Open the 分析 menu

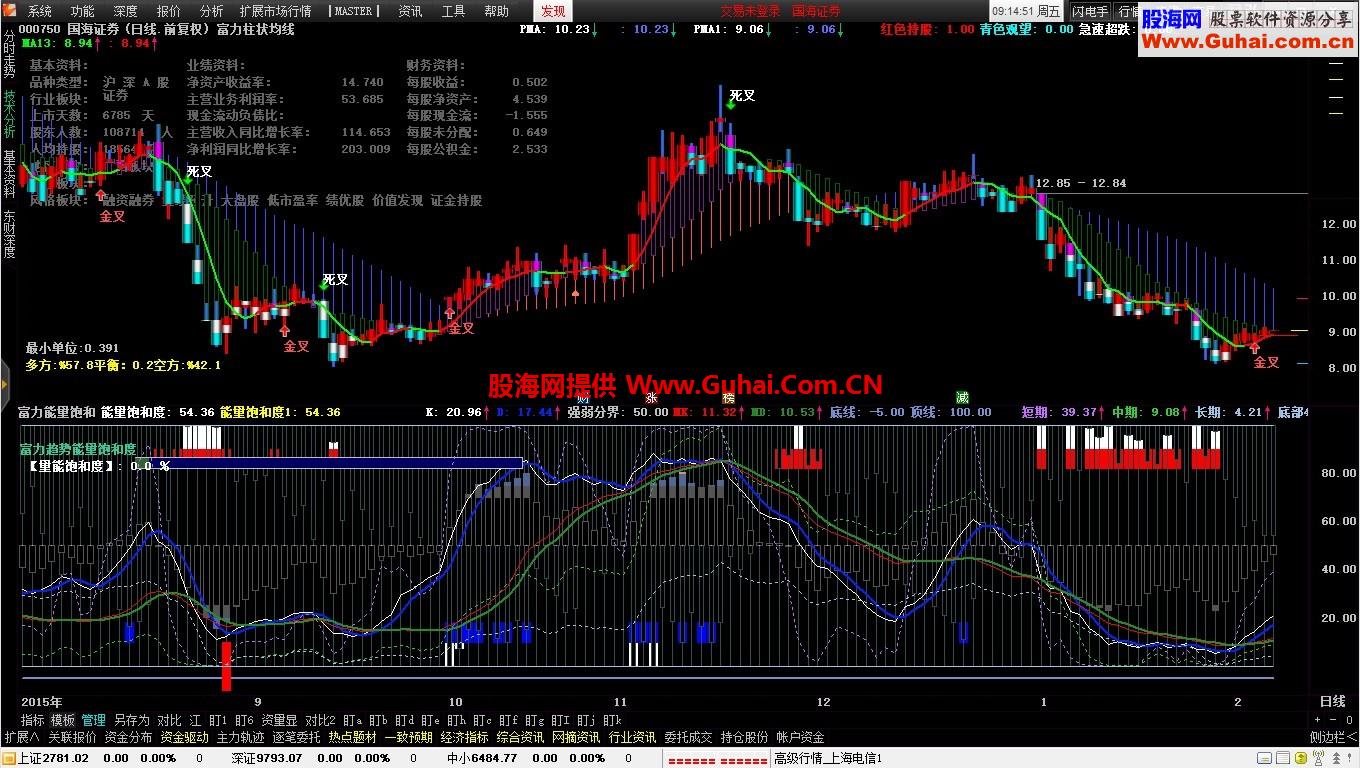click(211, 11)
